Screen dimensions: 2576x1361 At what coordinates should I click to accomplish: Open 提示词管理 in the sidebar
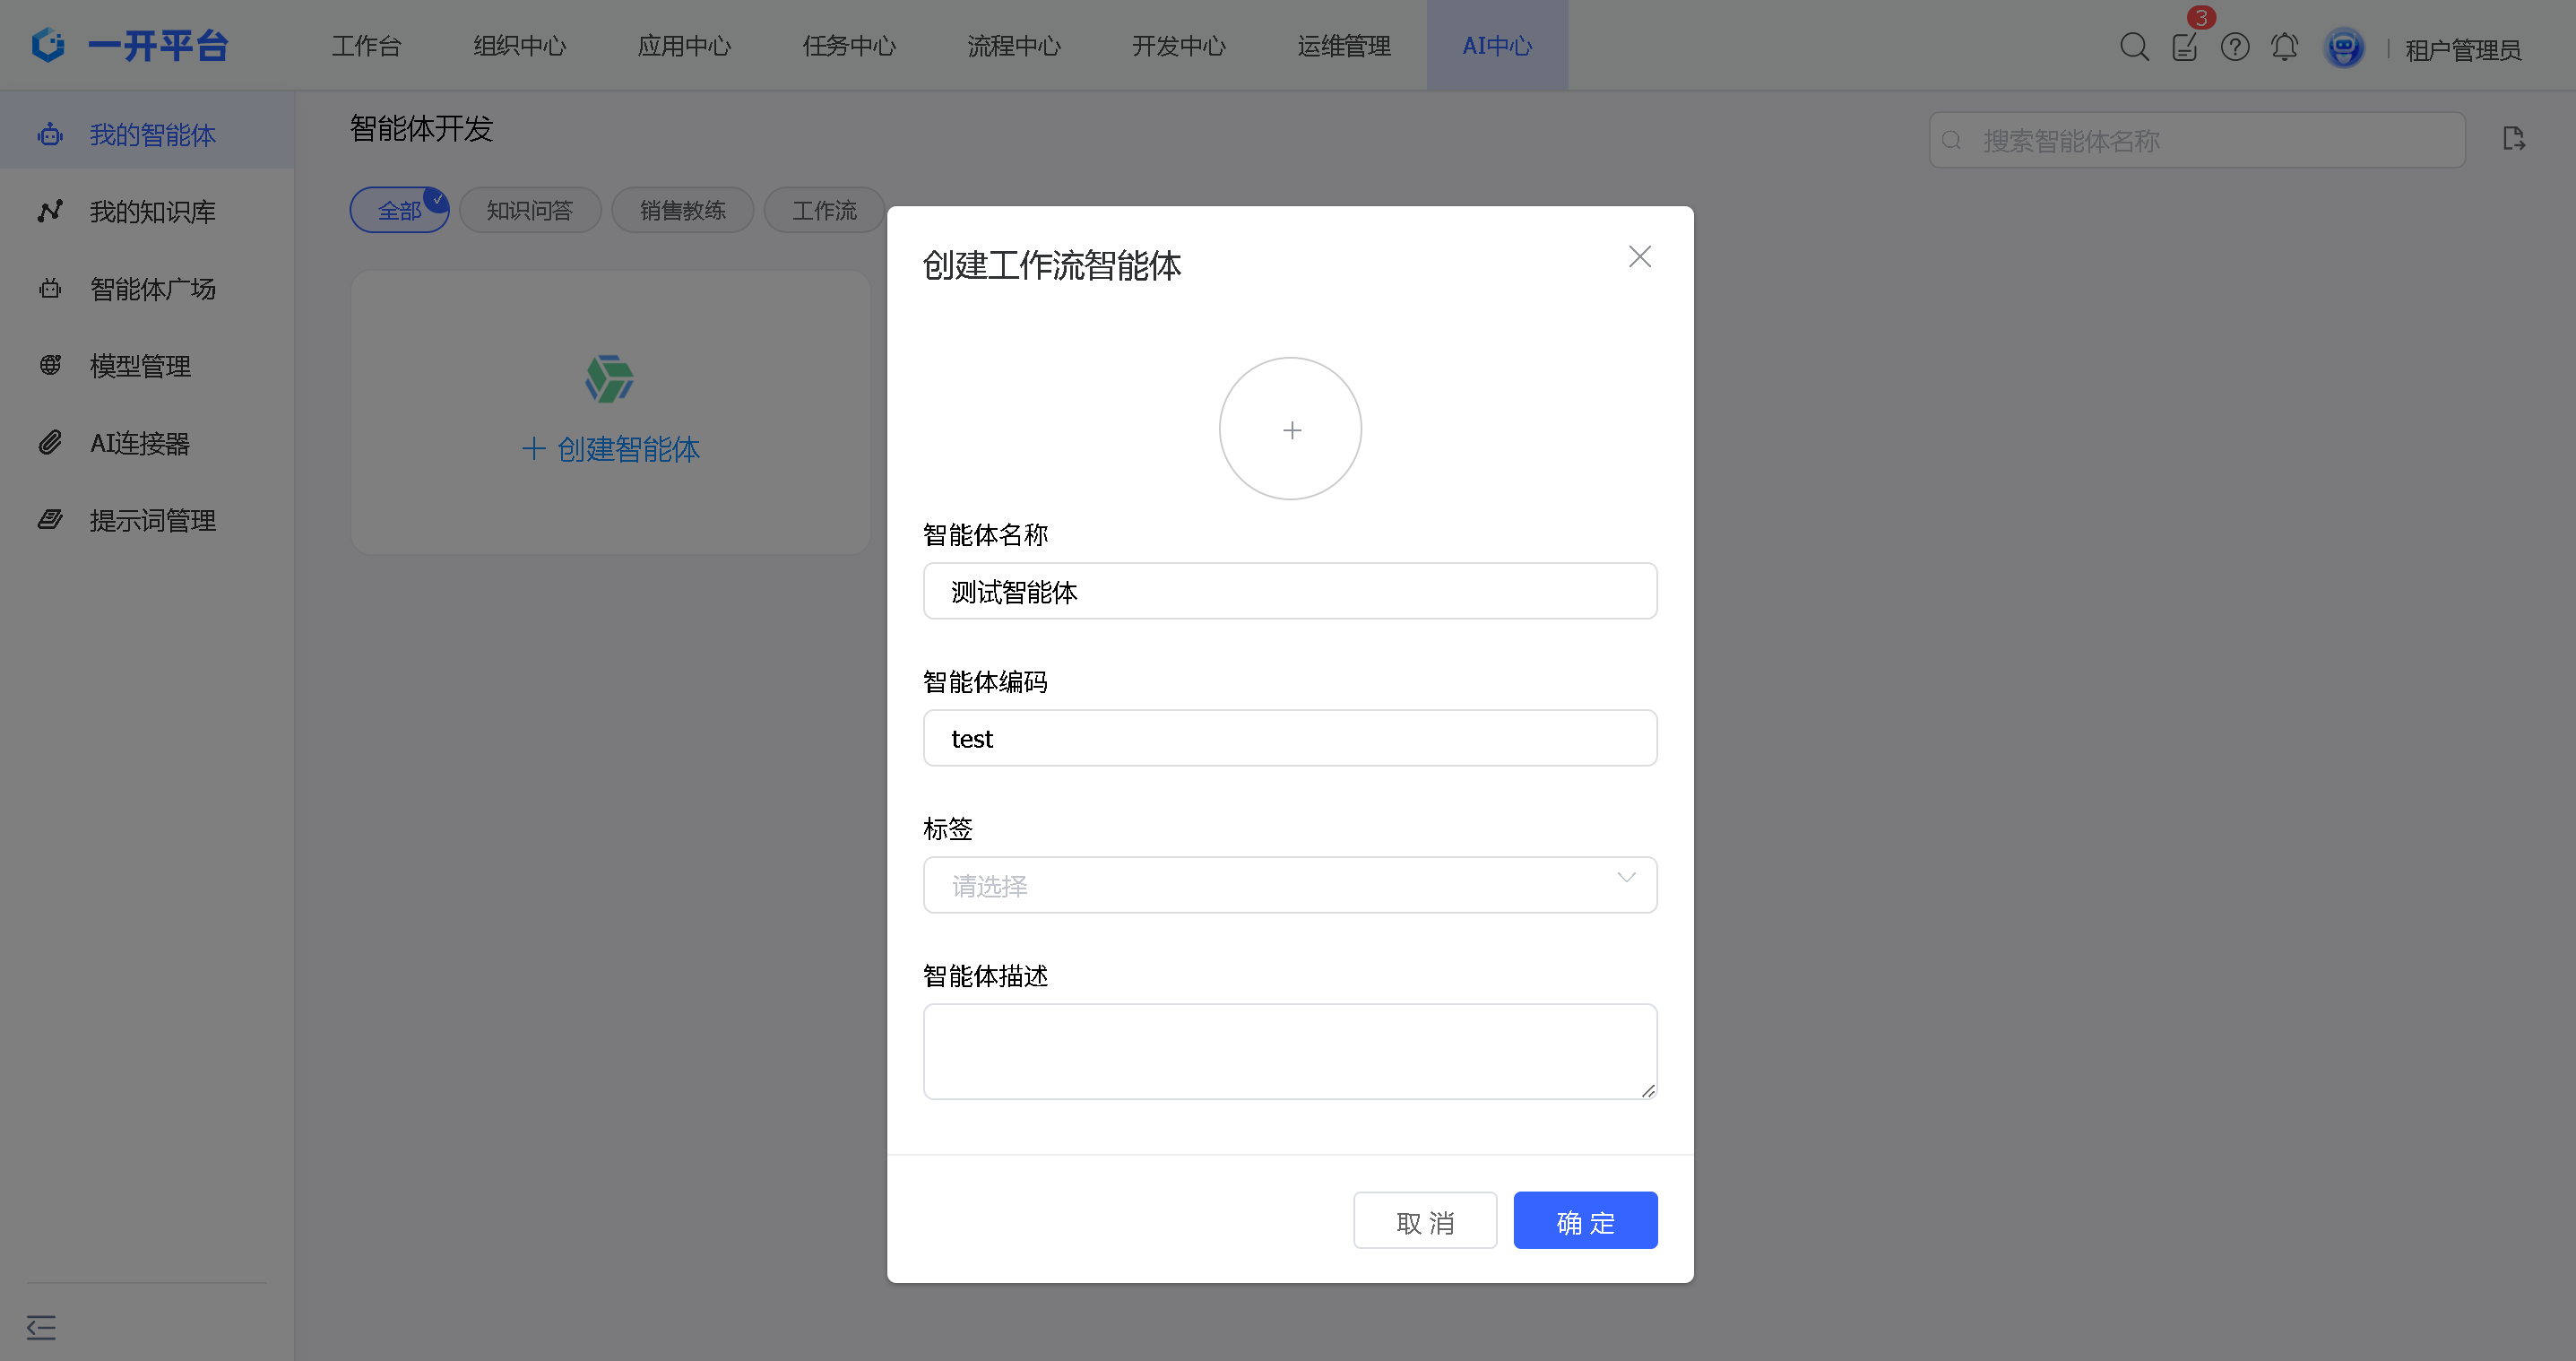tap(152, 520)
